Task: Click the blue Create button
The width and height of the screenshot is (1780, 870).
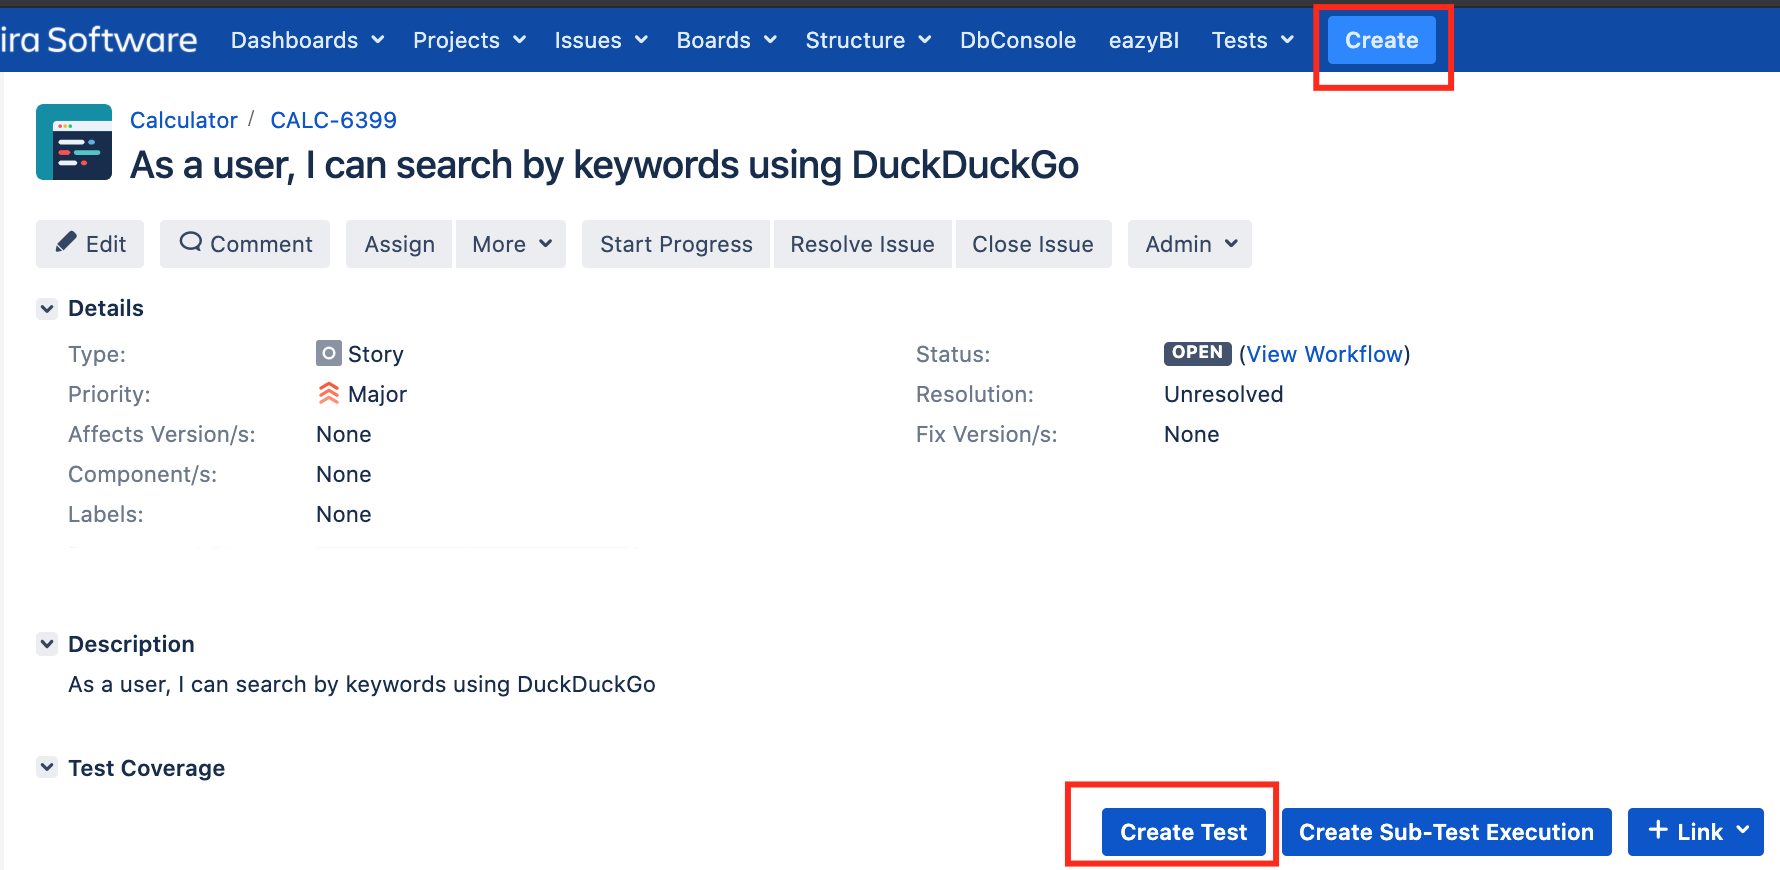Action: (1382, 40)
